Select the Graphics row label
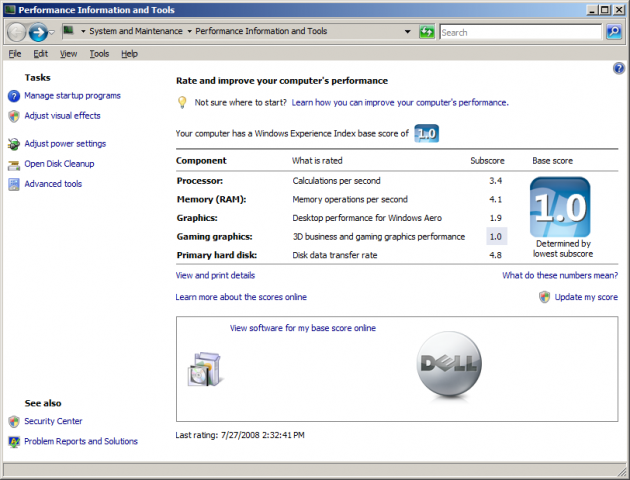 [x=197, y=218]
